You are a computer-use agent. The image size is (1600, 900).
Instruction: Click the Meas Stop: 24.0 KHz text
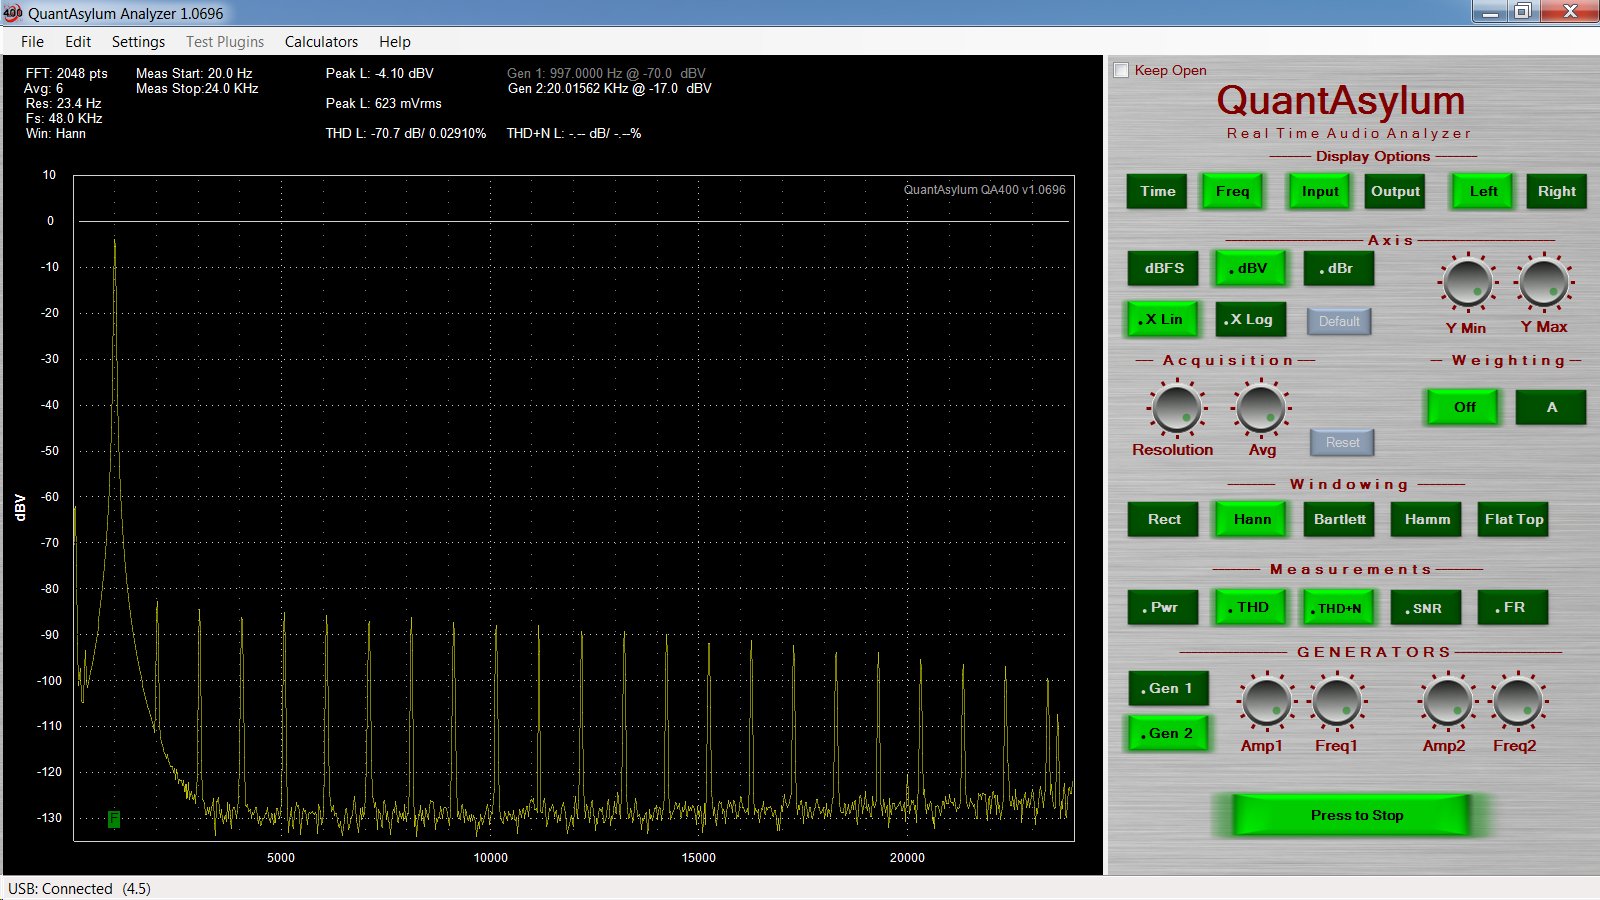[x=197, y=88]
